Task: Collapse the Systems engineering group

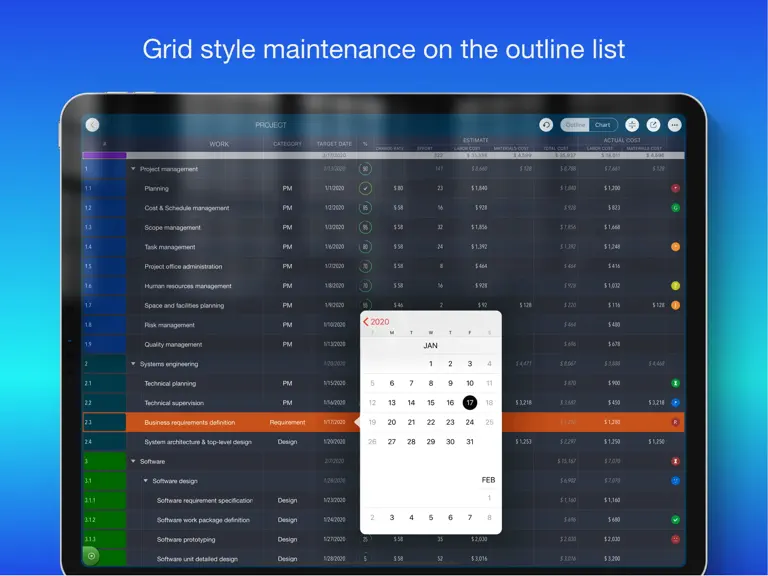Action: point(133,364)
